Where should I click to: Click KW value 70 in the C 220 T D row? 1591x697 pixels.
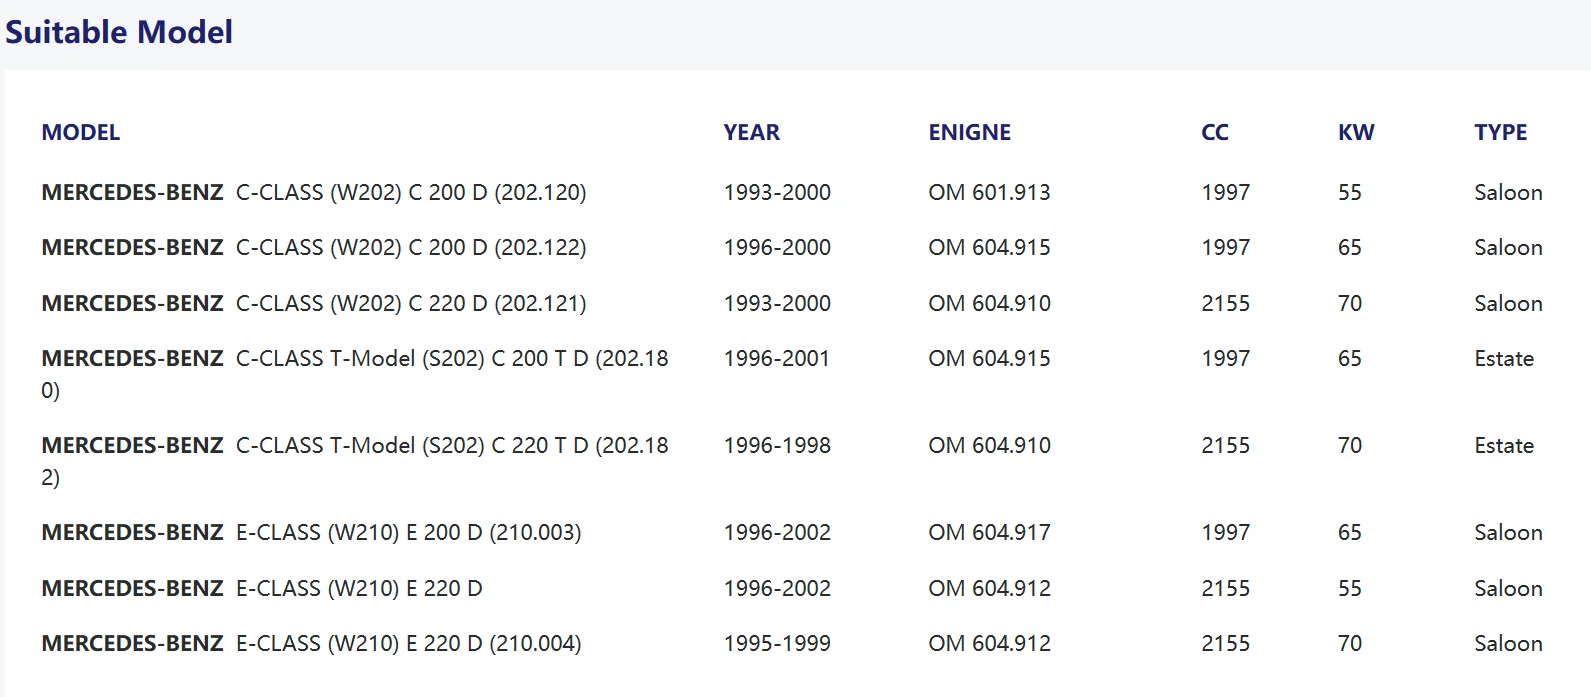click(1350, 445)
